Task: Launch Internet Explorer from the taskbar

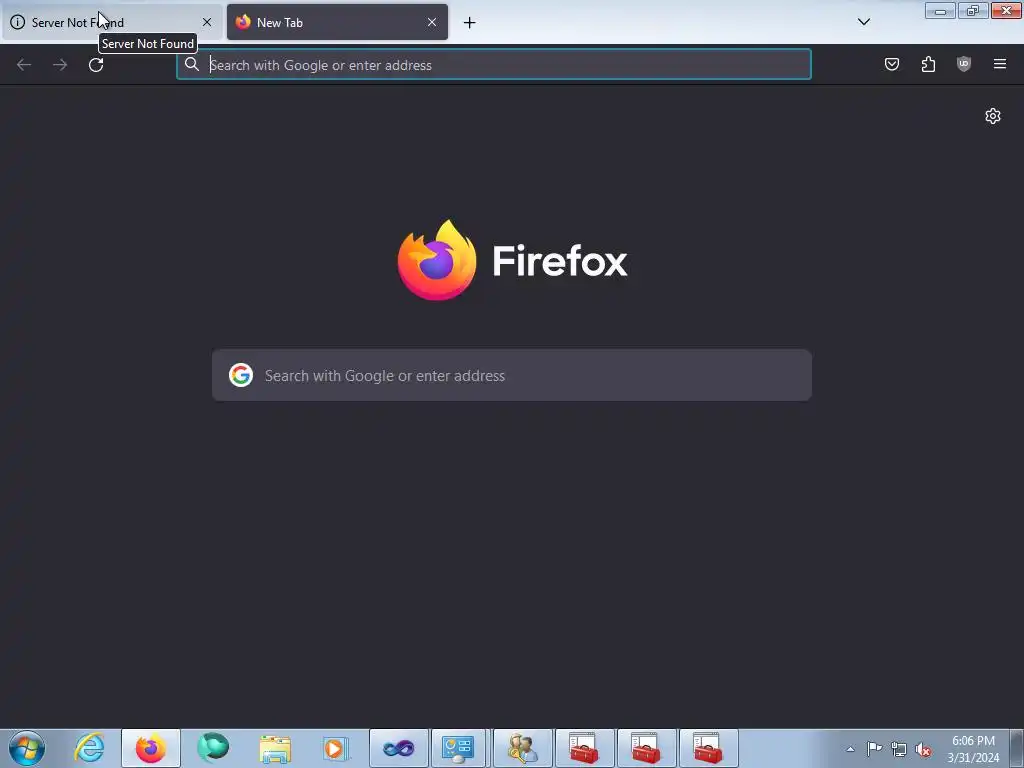Action: pyautogui.click(x=89, y=748)
